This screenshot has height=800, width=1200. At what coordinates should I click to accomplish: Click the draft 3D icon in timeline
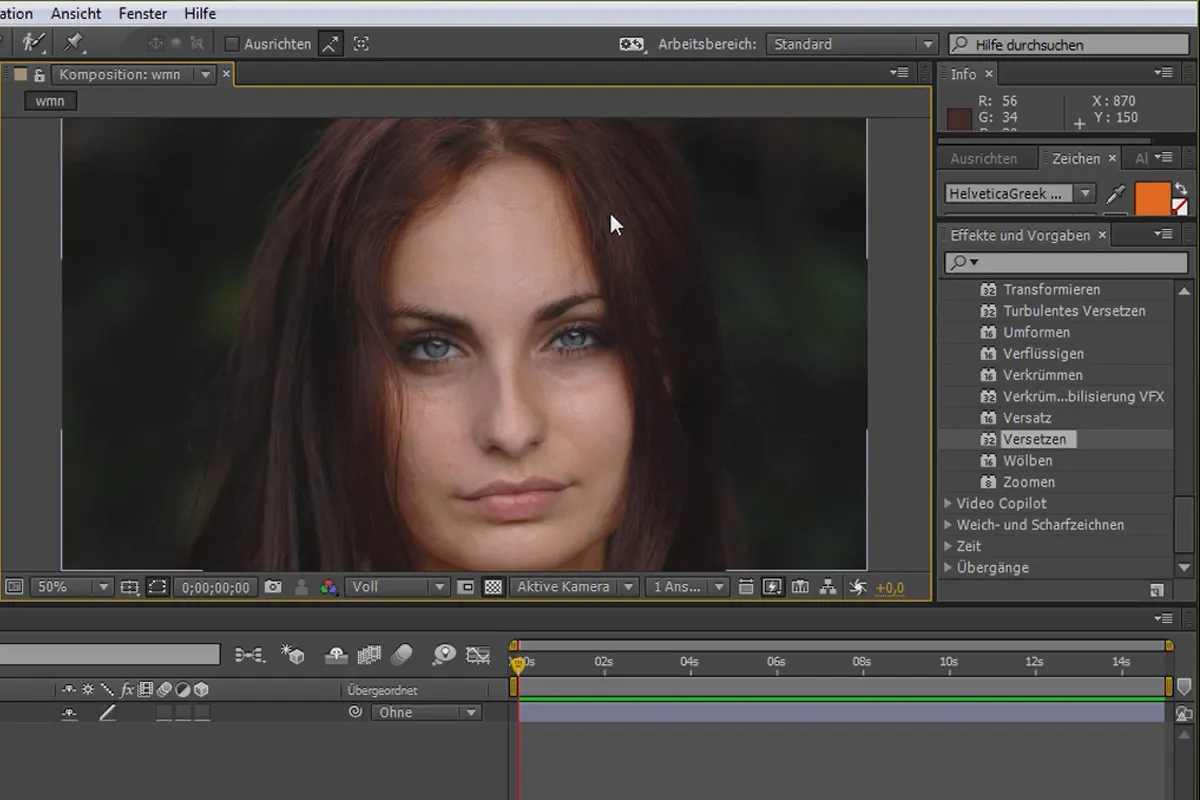293,655
